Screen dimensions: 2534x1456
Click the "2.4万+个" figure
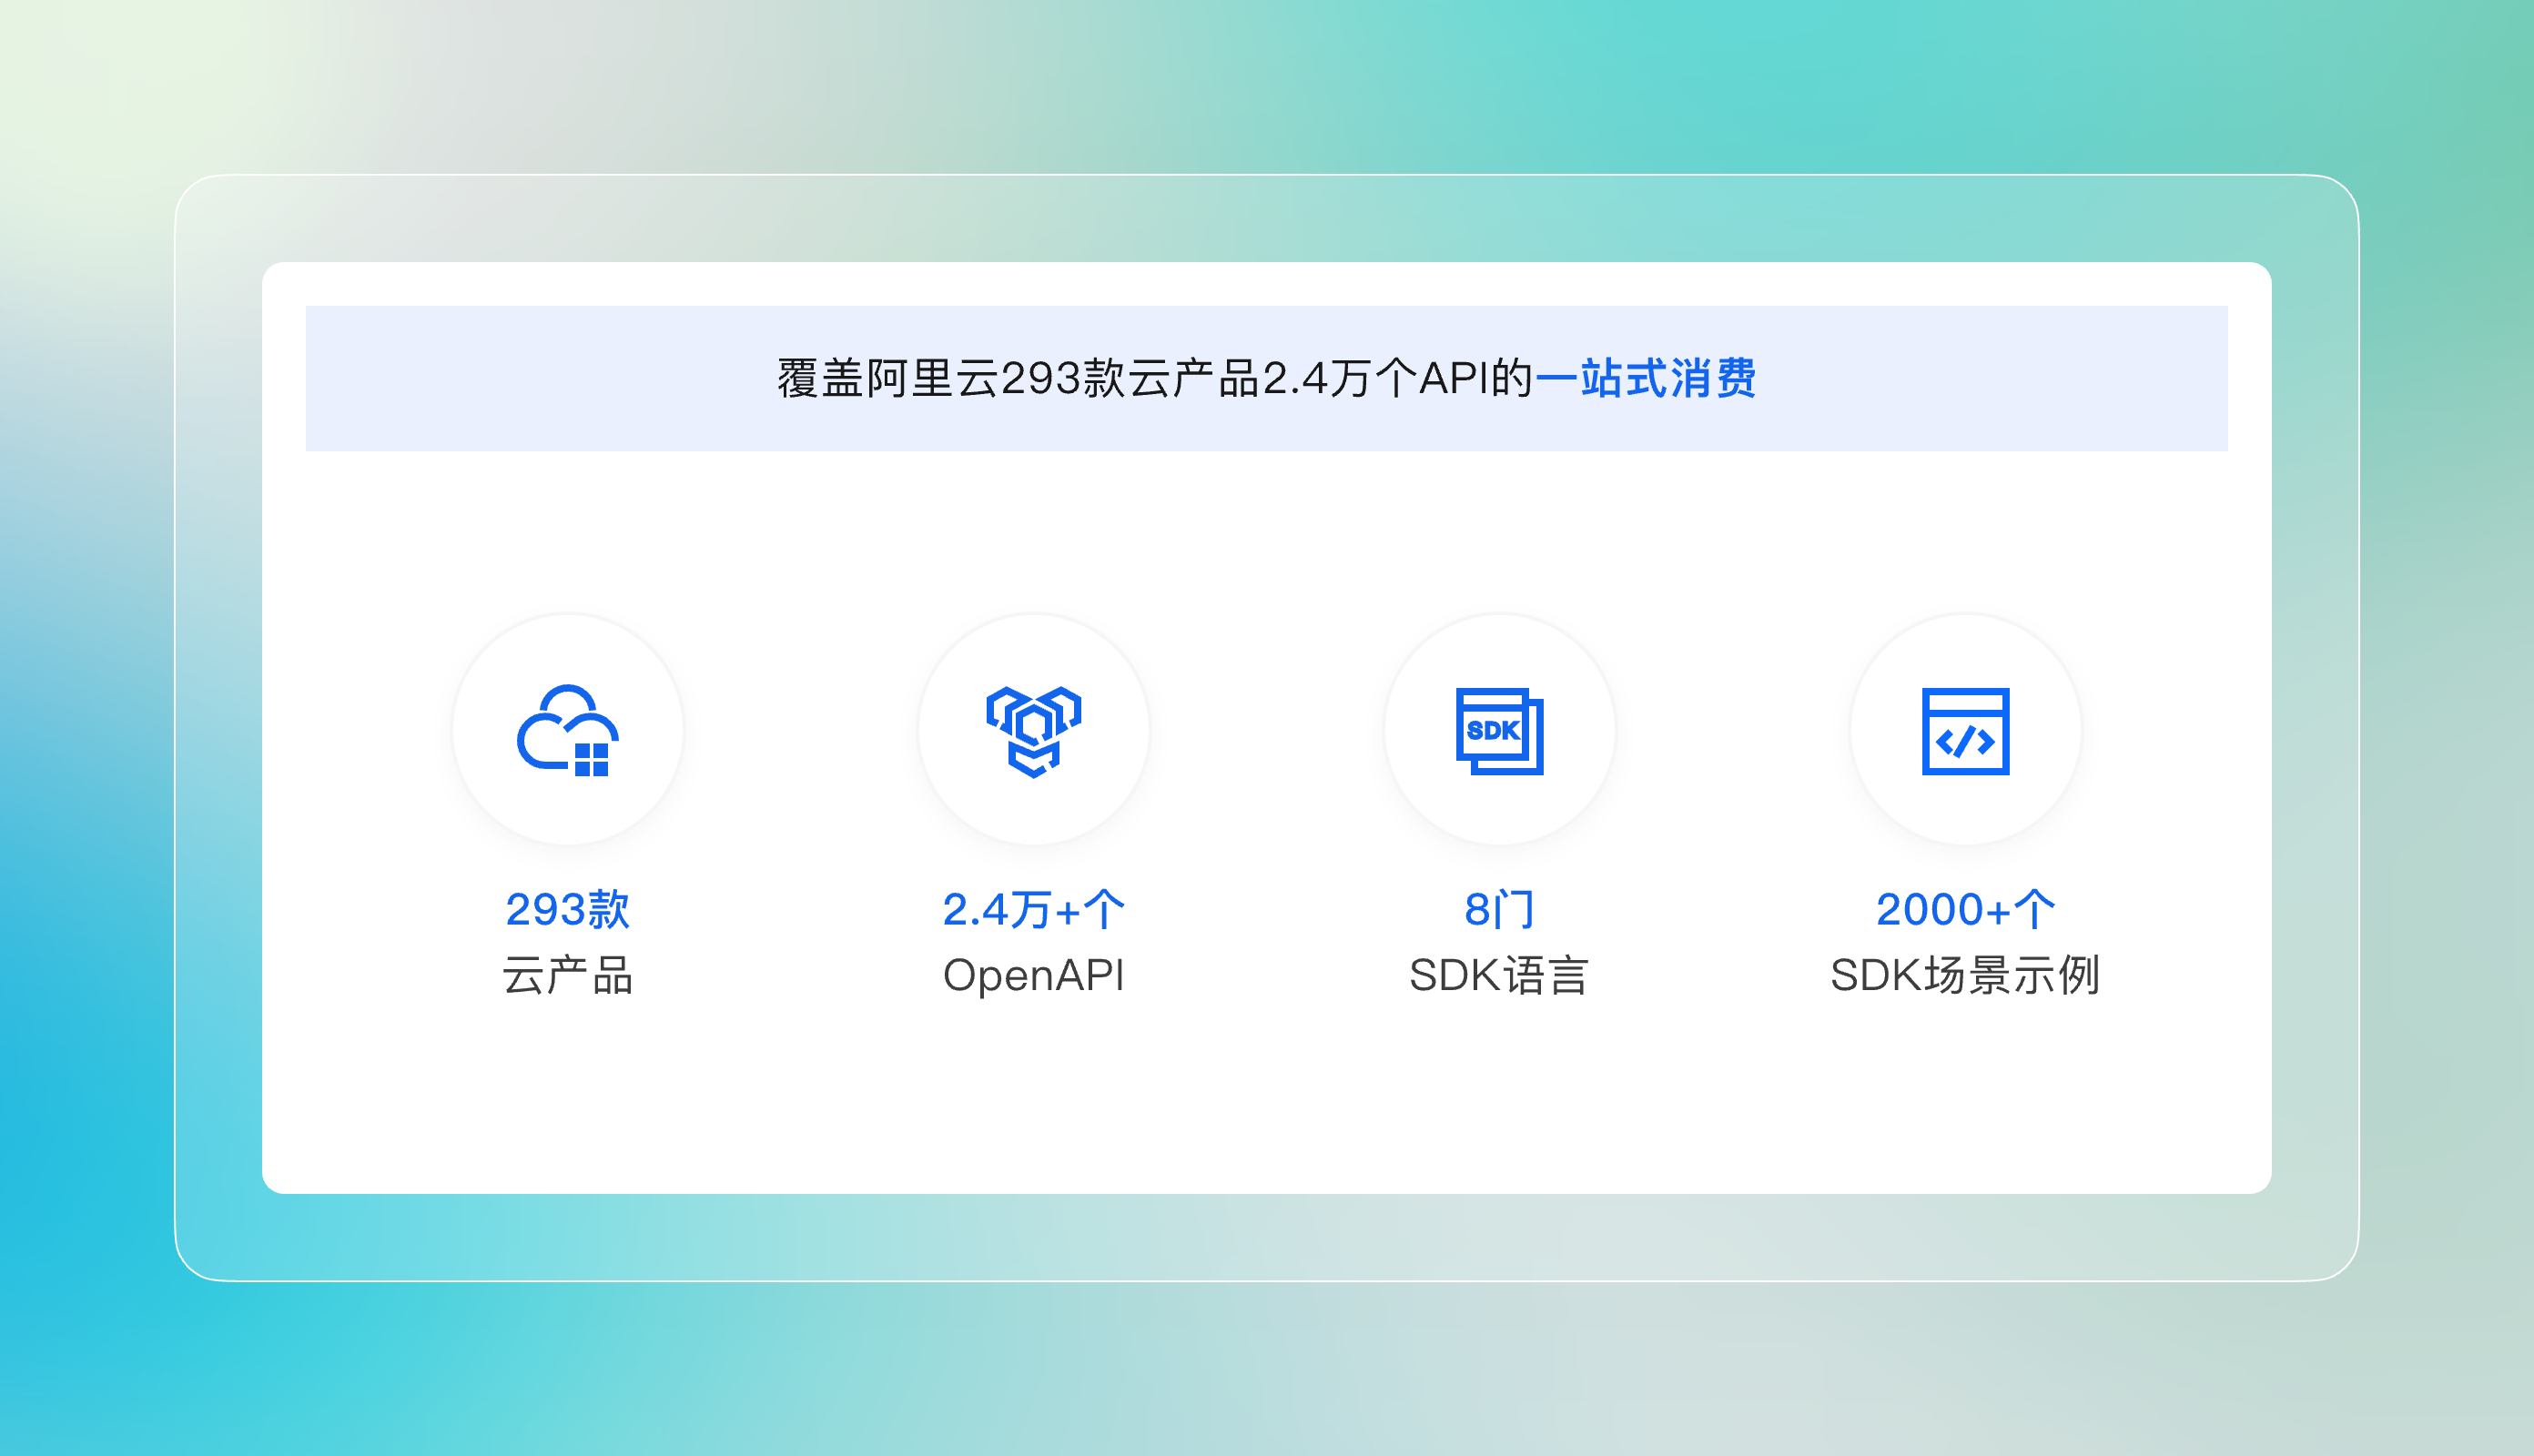tap(1033, 909)
